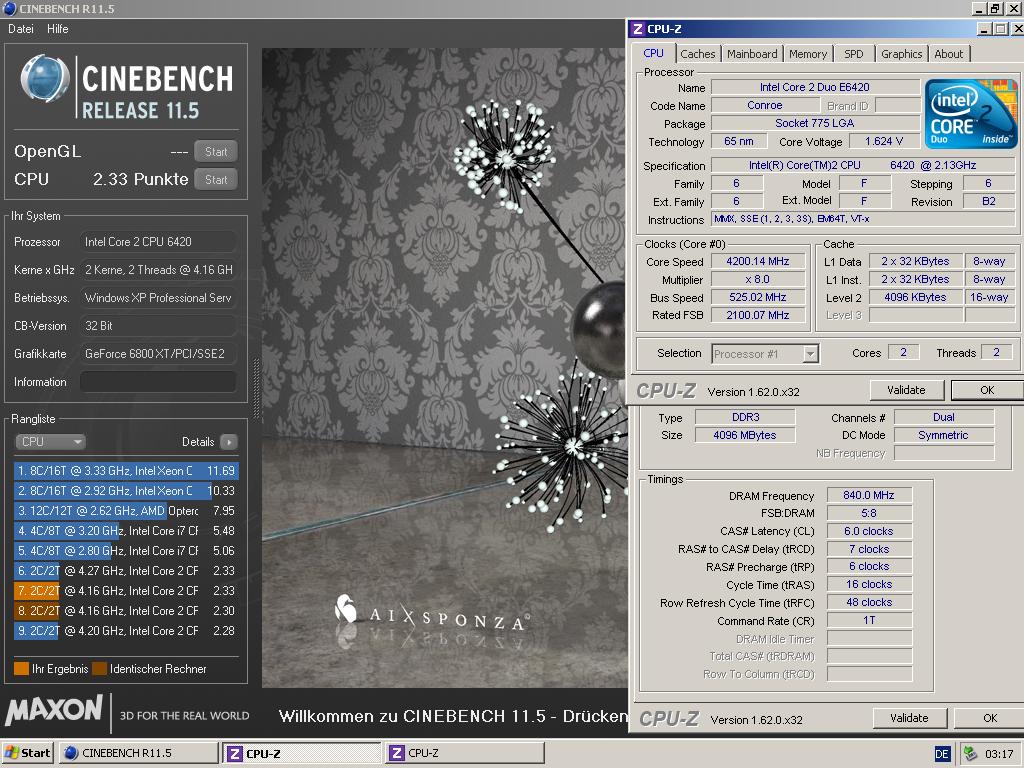
Task: Switch to the About tab in CPU-Z
Action: pos(948,54)
